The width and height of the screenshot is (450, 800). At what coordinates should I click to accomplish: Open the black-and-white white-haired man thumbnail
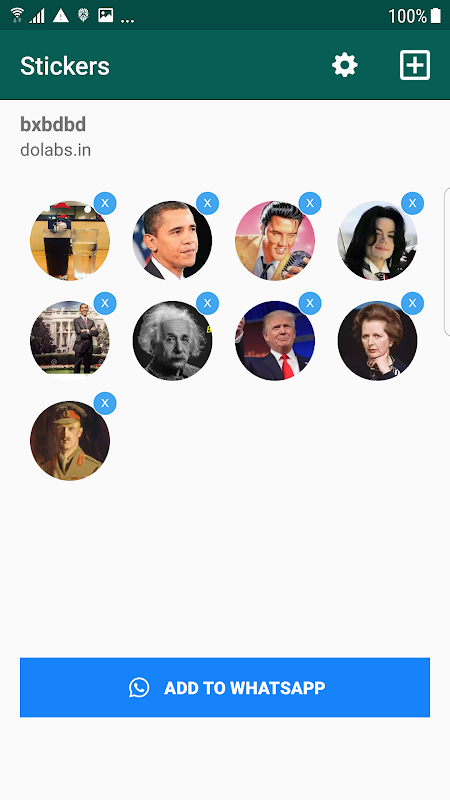[x=172, y=340]
